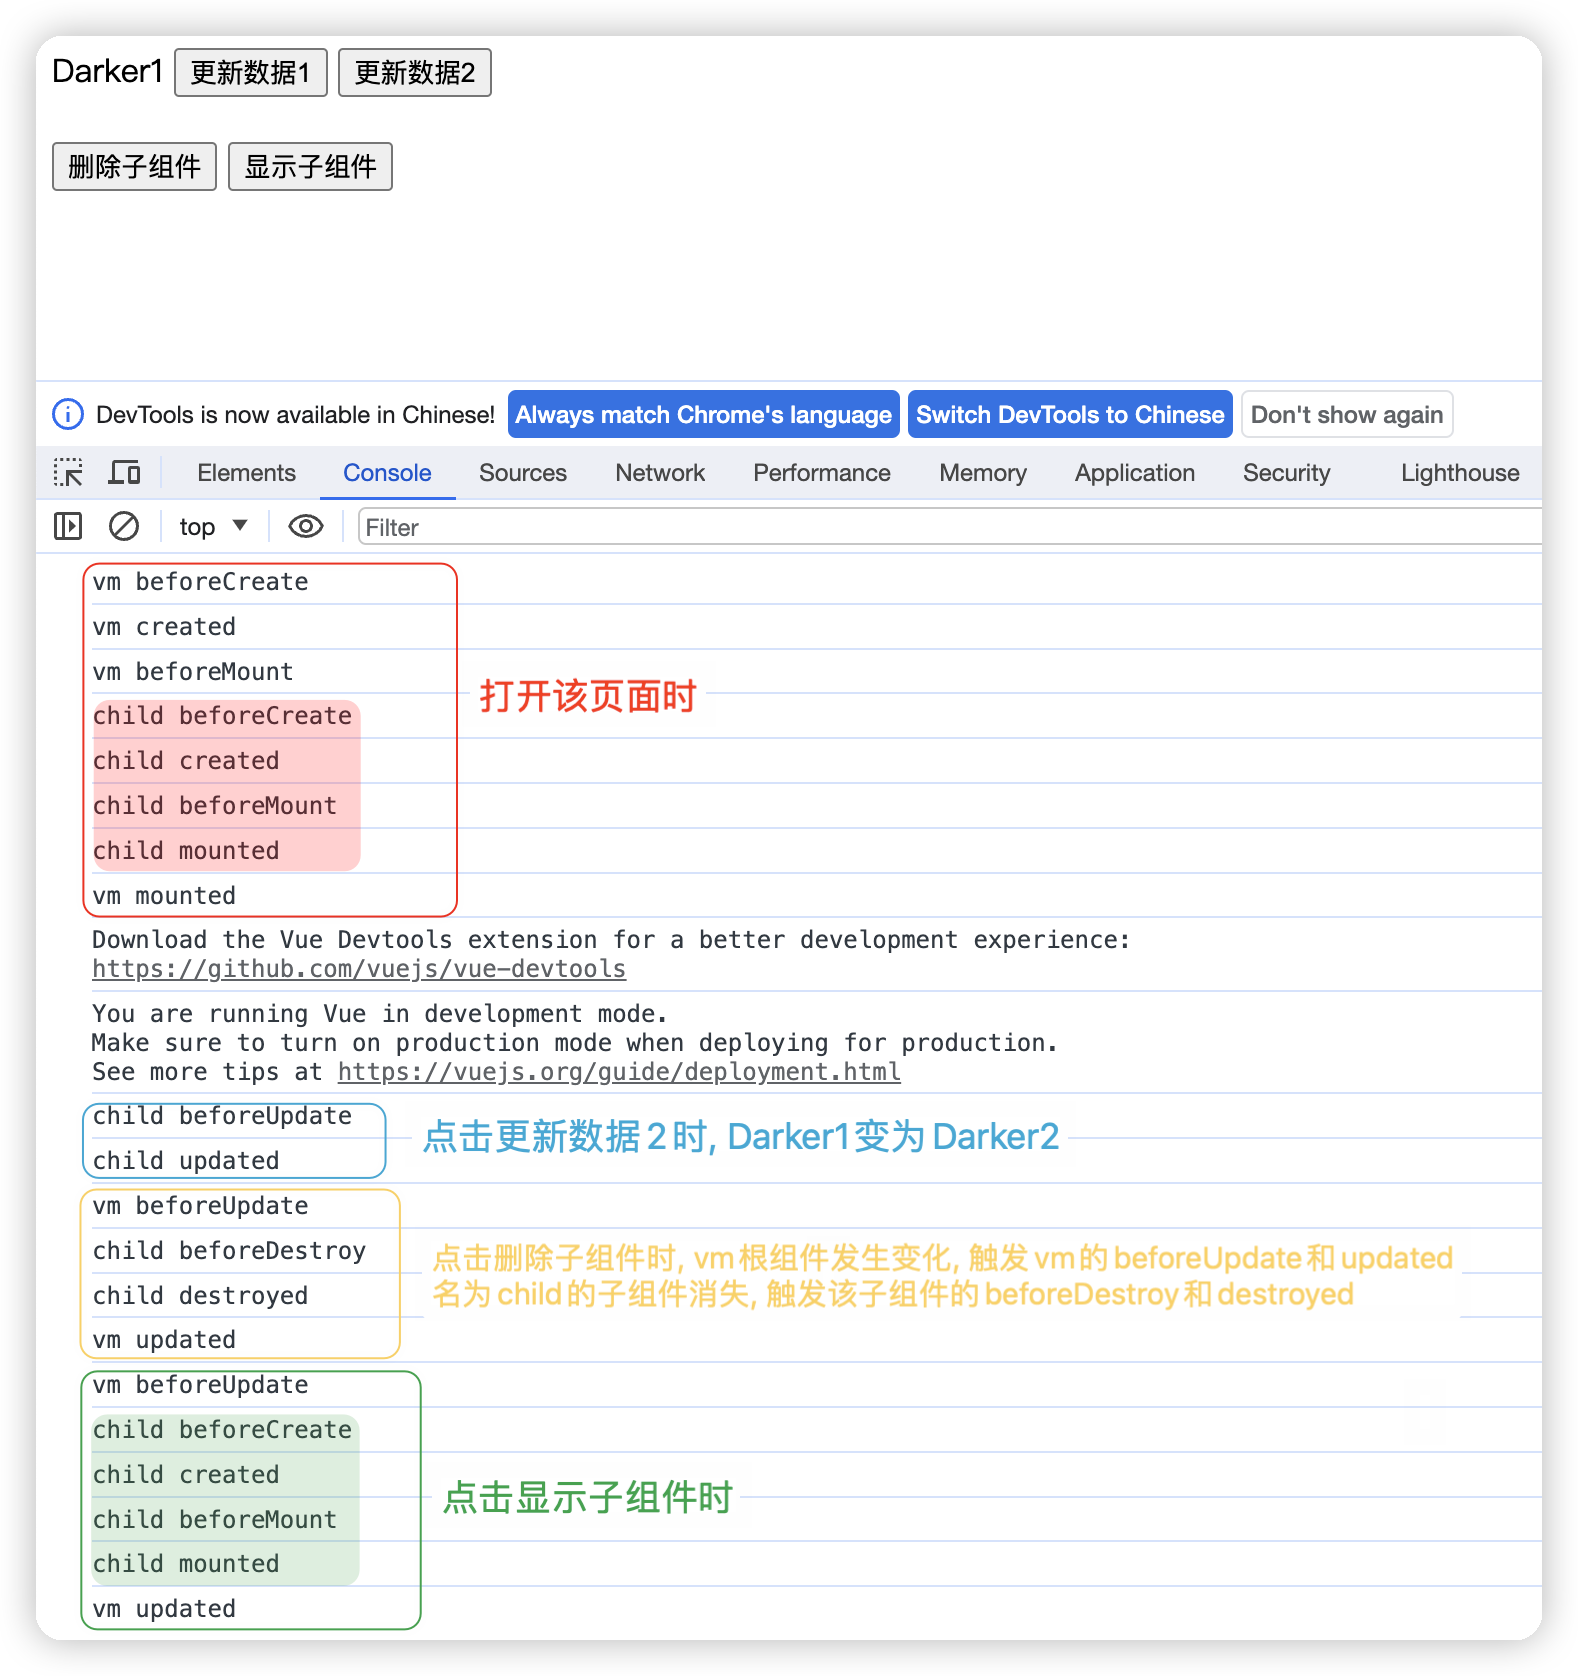Viewport: 1578px width, 1676px height.
Task: Show the console sidebar panel icon
Action: pyautogui.click(x=68, y=527)
